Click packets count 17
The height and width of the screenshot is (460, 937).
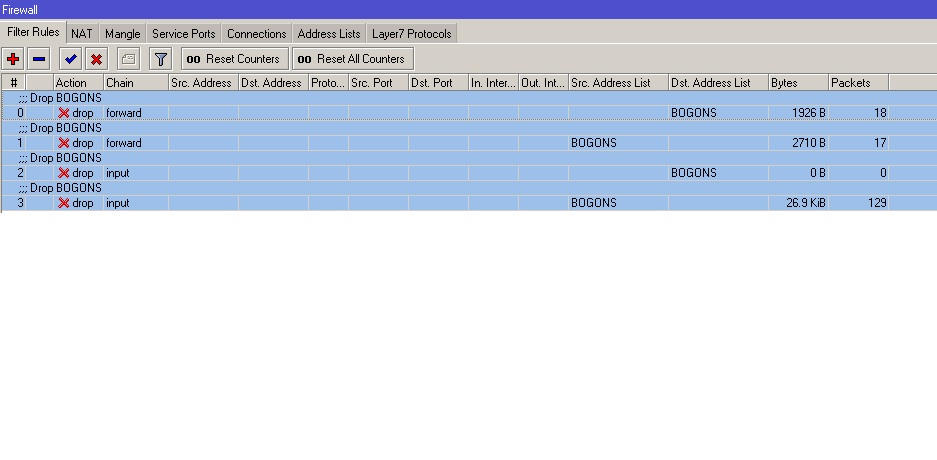tap(880, 143)
